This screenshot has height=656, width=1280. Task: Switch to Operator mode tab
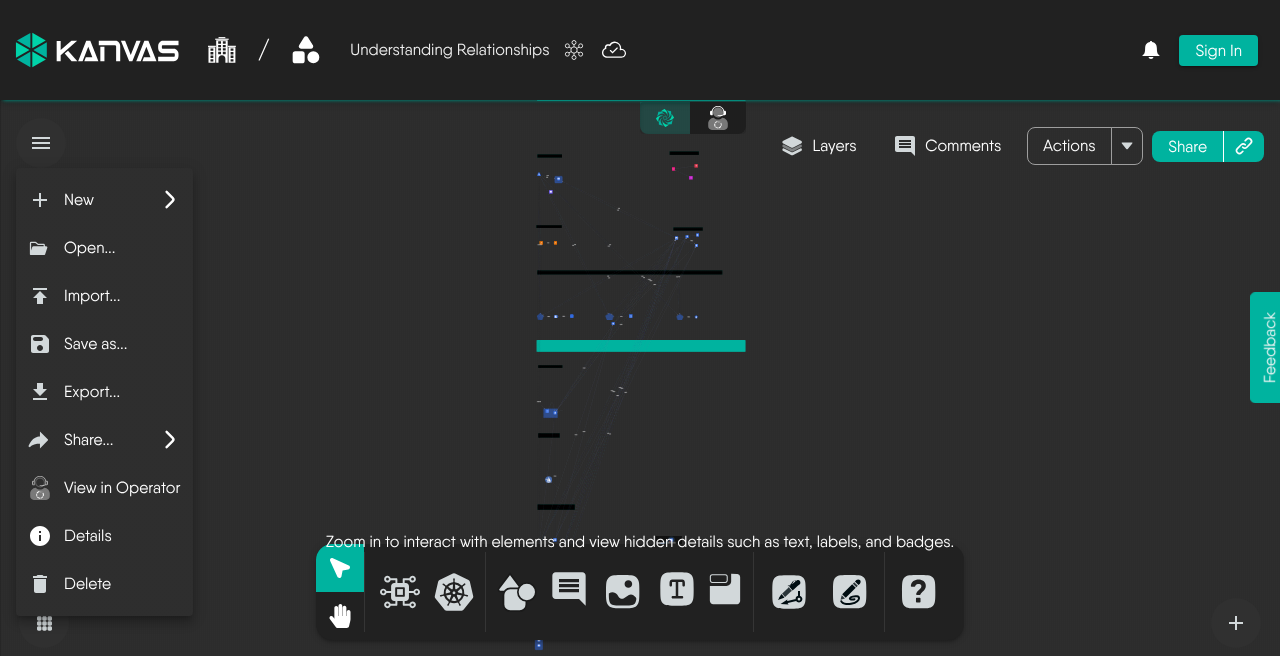click(718, 118)
